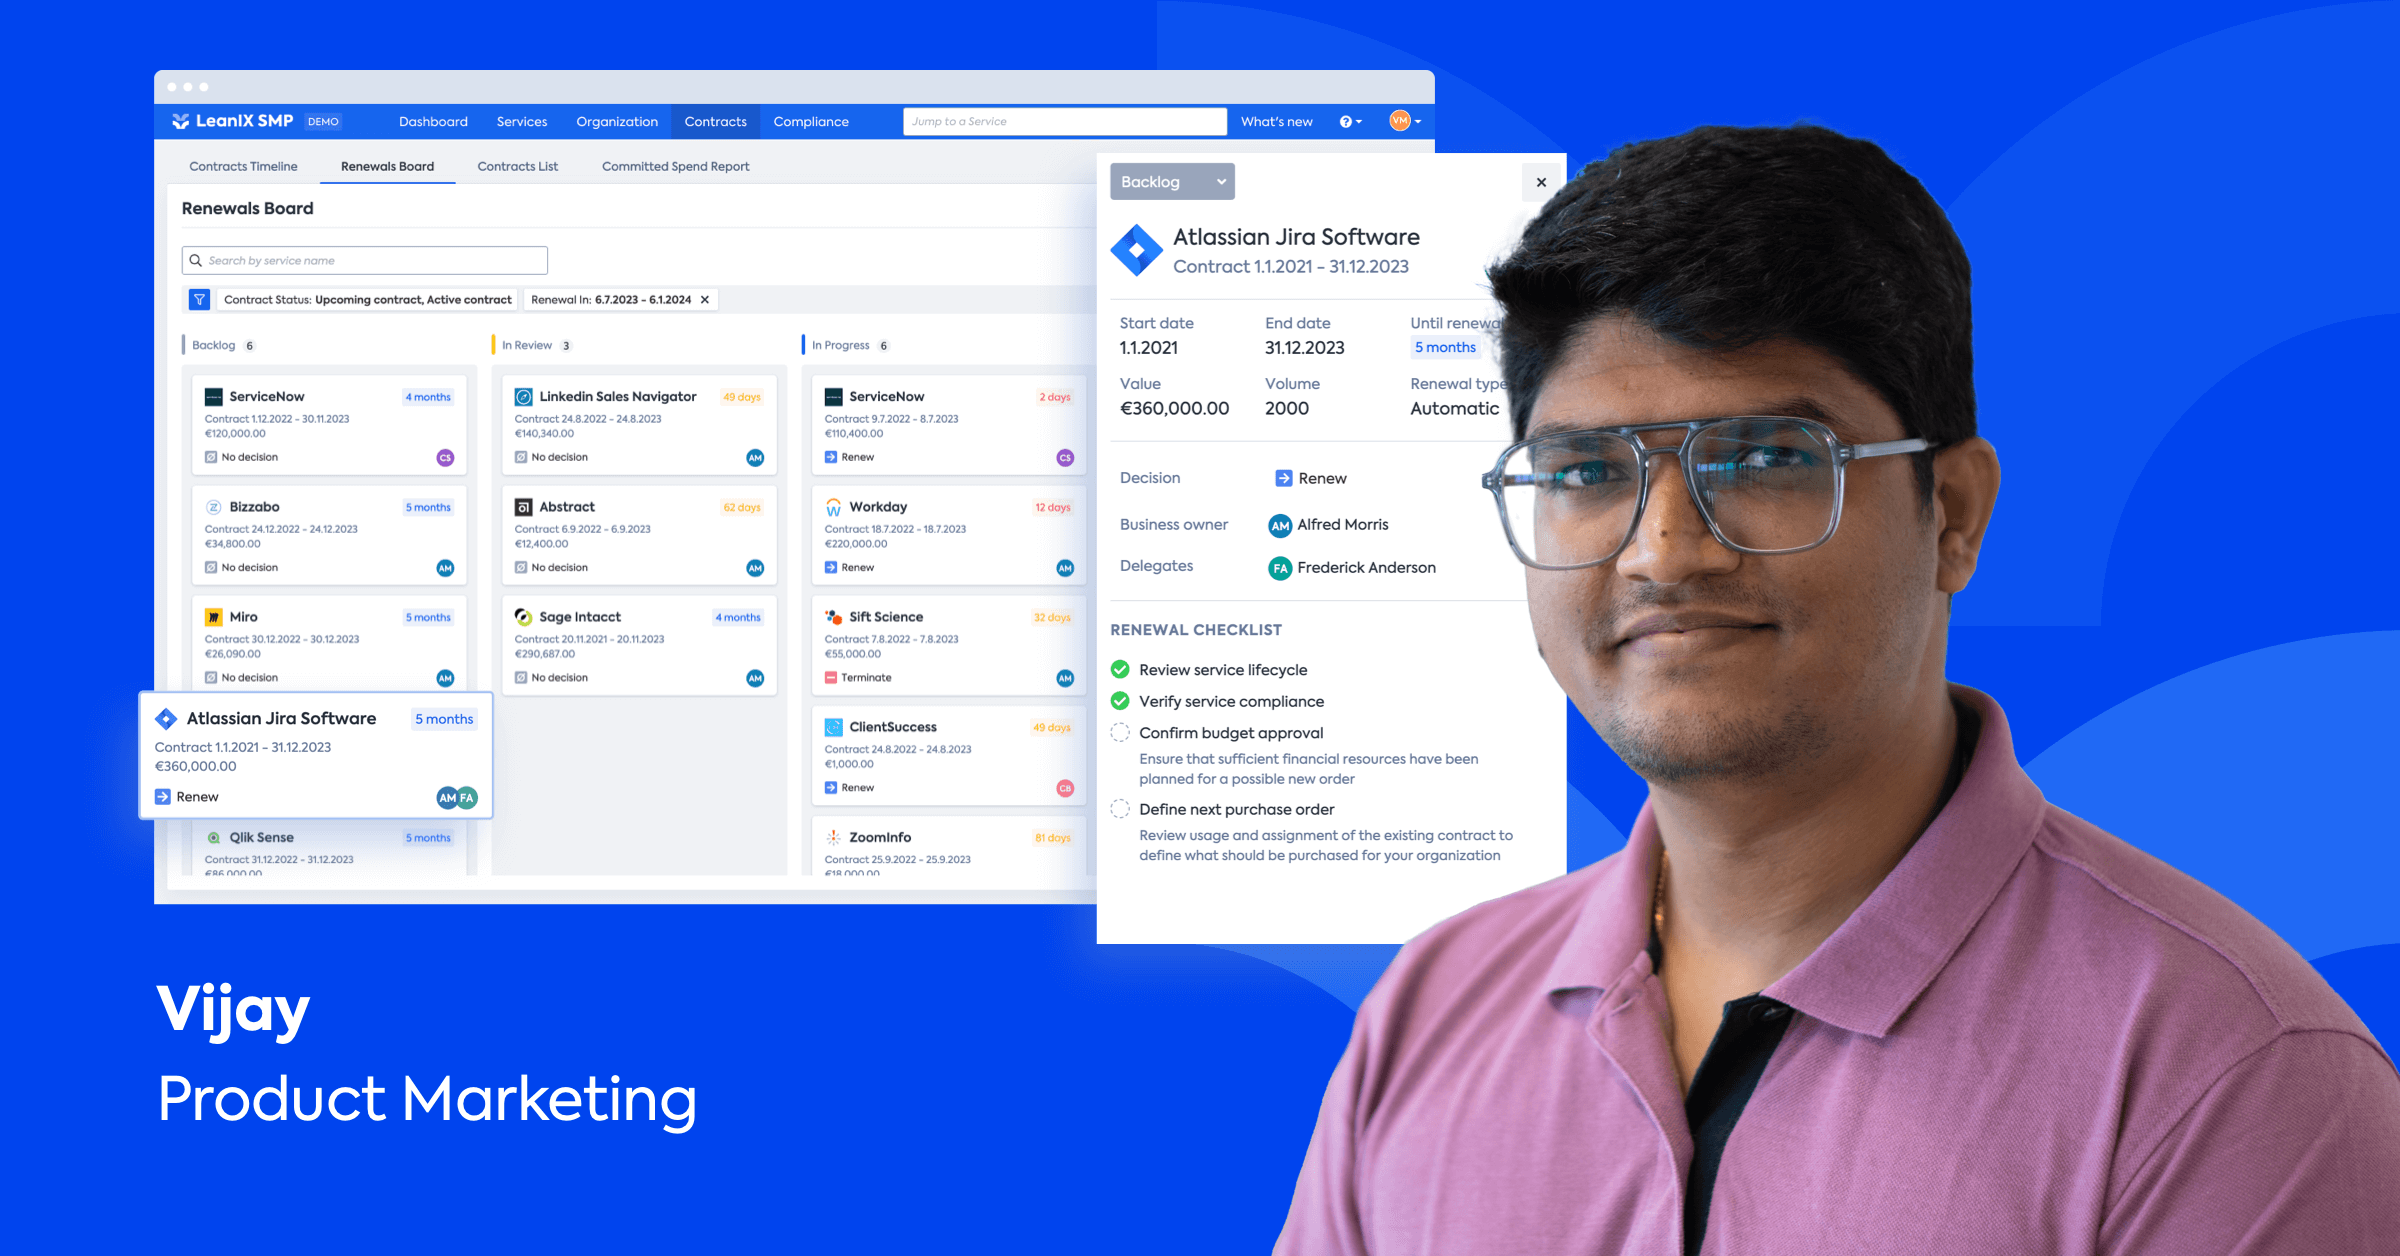The image size is (2400, 1256).
Task: Click the Renew arrow icon on Workday card
Action: coord(830,567)
